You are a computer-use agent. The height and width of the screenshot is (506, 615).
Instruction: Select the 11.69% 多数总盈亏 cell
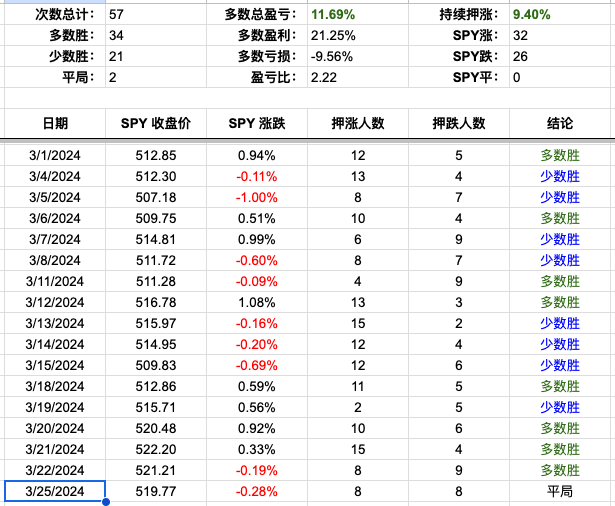358,15
